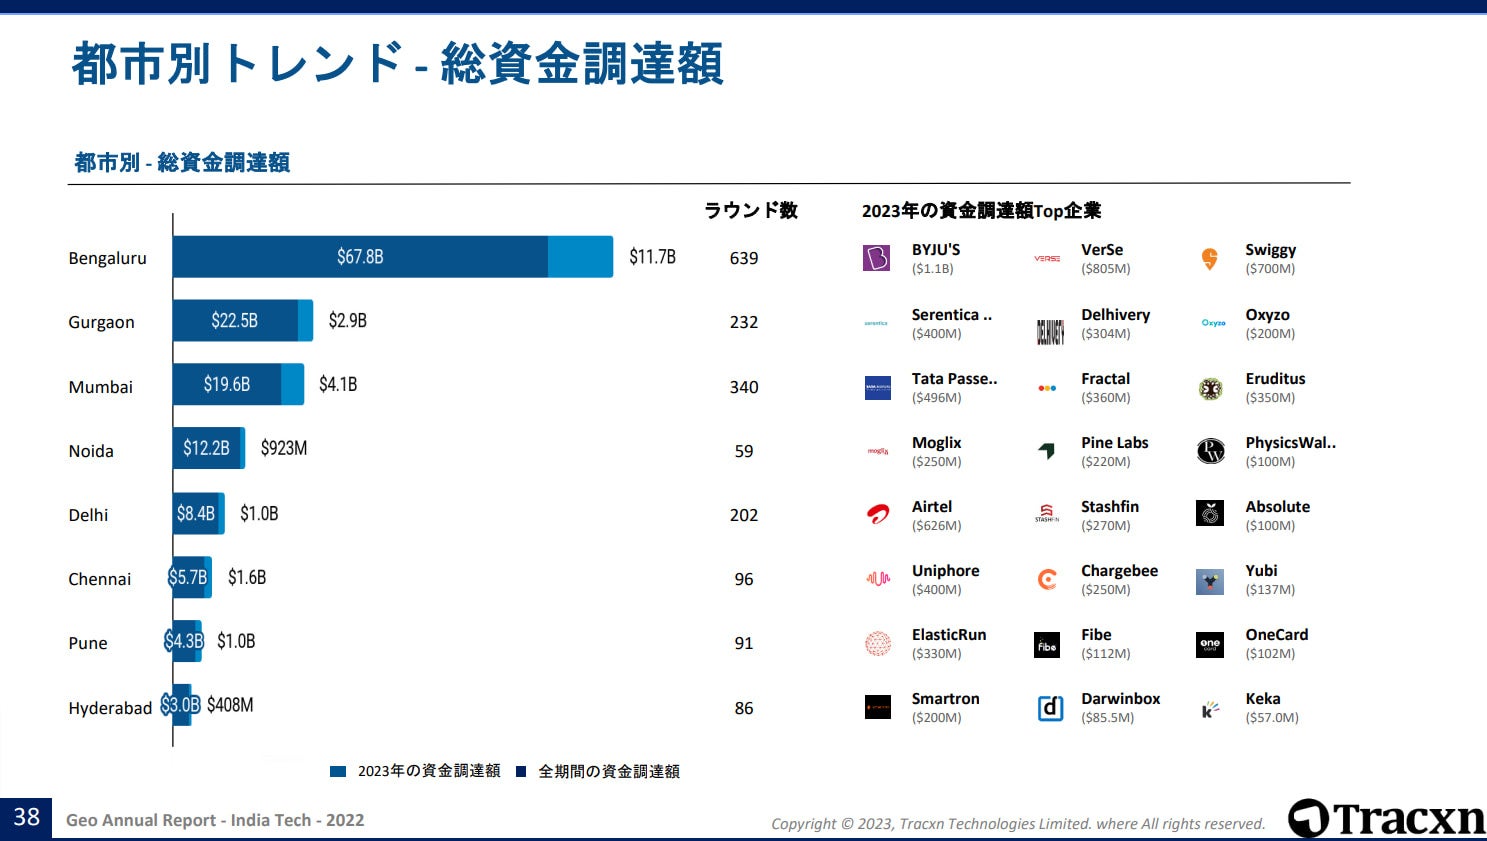Select the round count 96
This screenshot has height=841, width=1487.
(744, 579)
